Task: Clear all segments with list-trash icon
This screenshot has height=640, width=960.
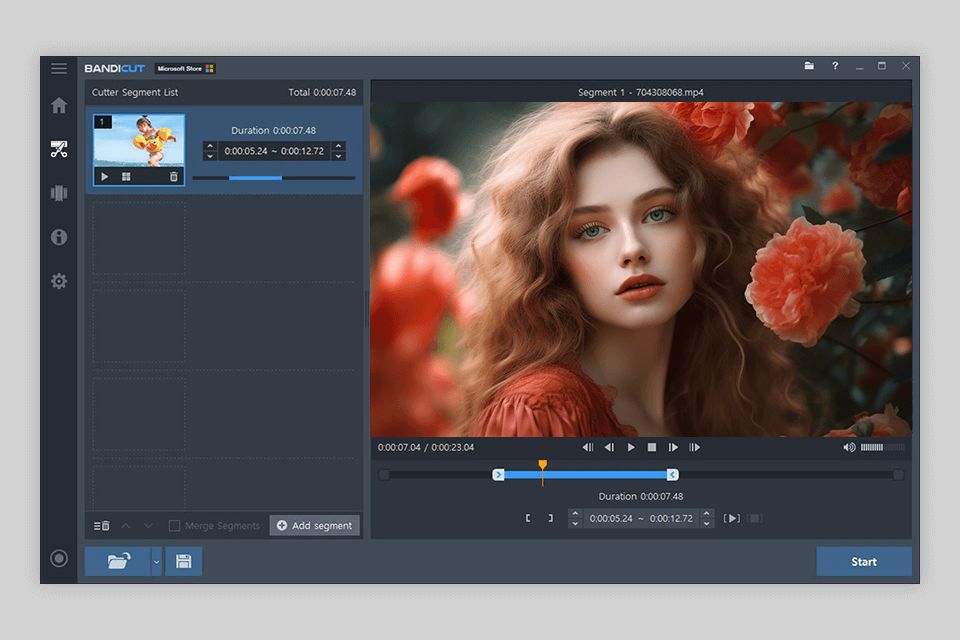Action: (x=101, y=526)
